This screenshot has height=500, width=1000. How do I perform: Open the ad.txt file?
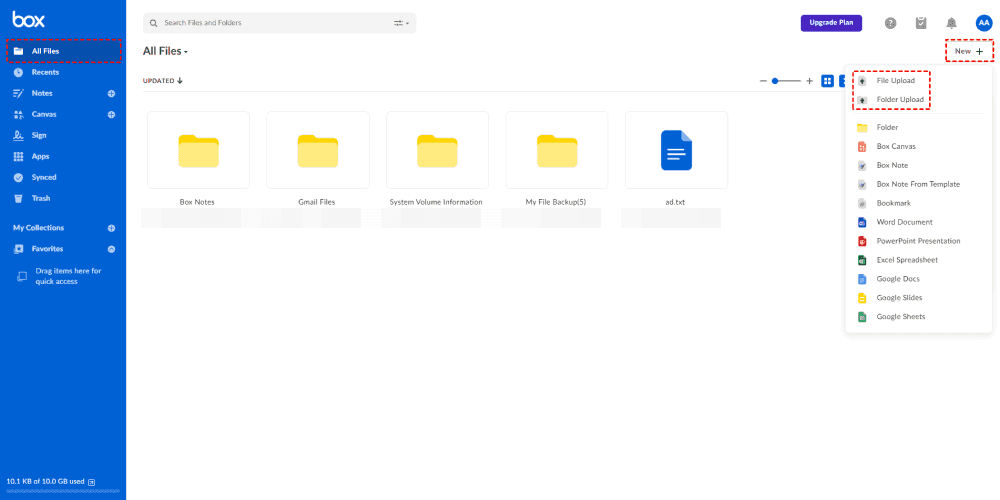676,151
